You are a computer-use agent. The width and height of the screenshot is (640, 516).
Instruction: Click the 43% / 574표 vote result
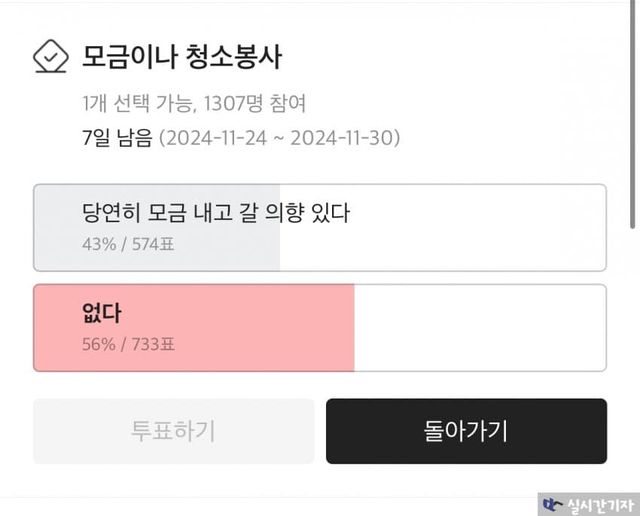[125, 242]
